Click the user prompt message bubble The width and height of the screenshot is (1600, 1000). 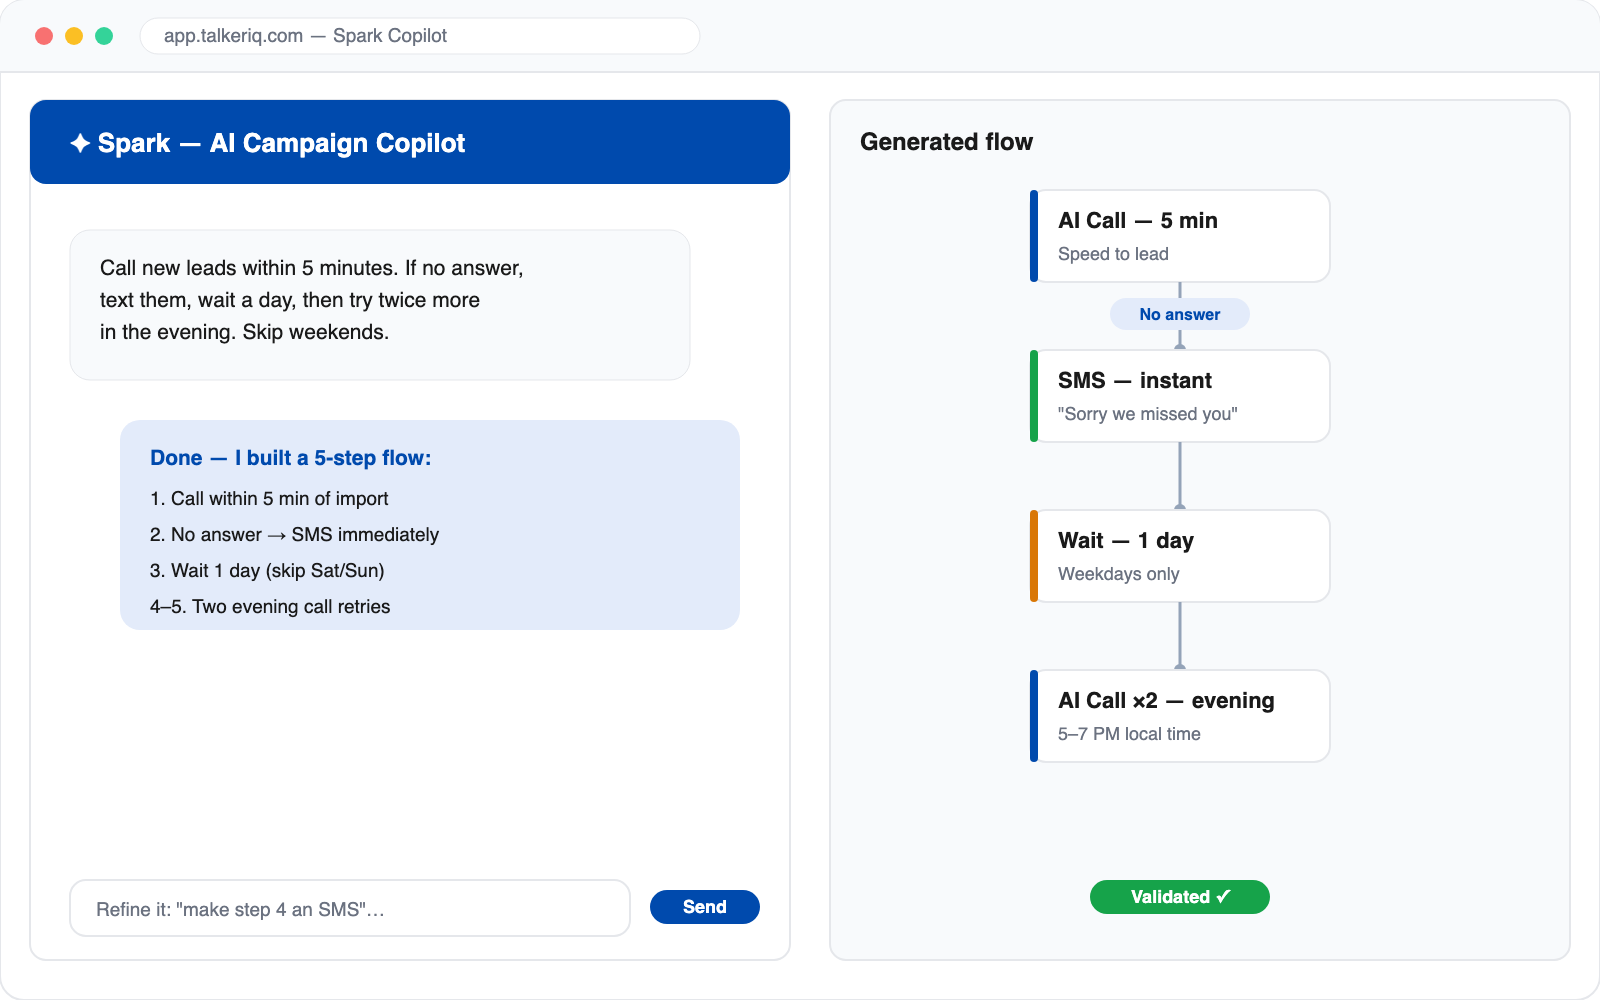point(380,305)
